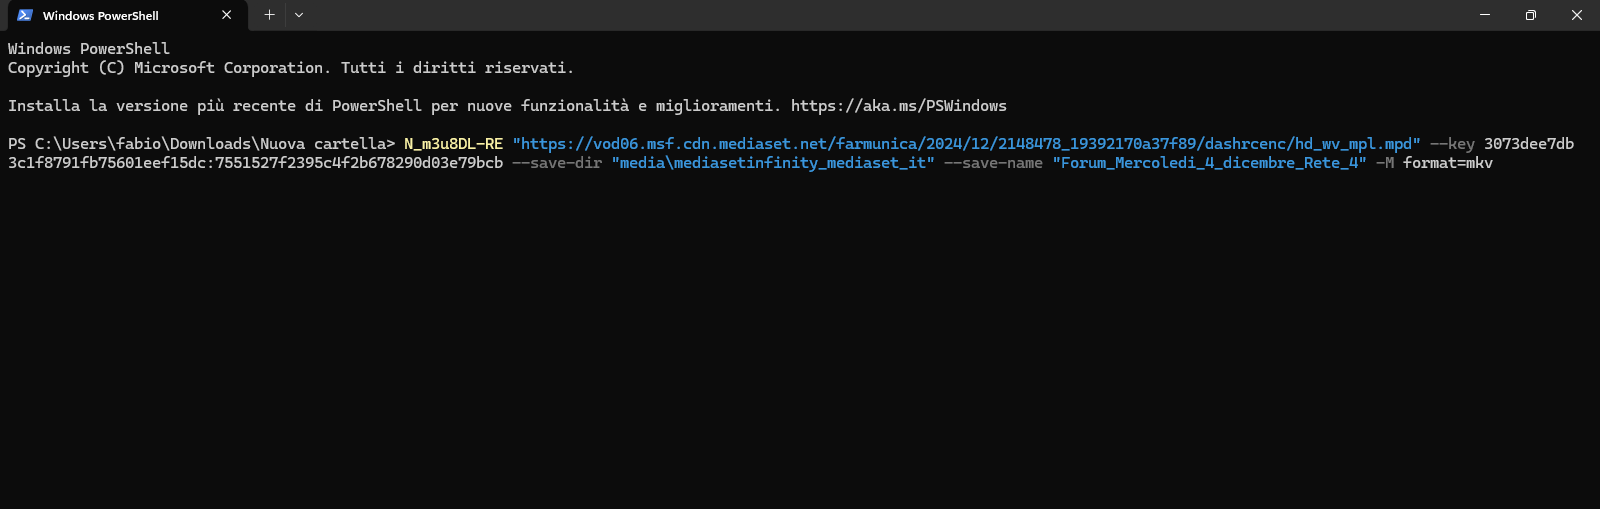
Task: Expand the new tab profile dropdown
Action: coord(299,15)
